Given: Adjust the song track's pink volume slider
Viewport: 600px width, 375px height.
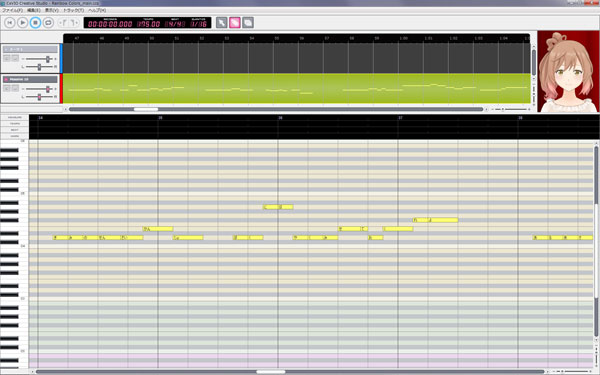Looking at the screenshot, I should click(x=48, y=89).
